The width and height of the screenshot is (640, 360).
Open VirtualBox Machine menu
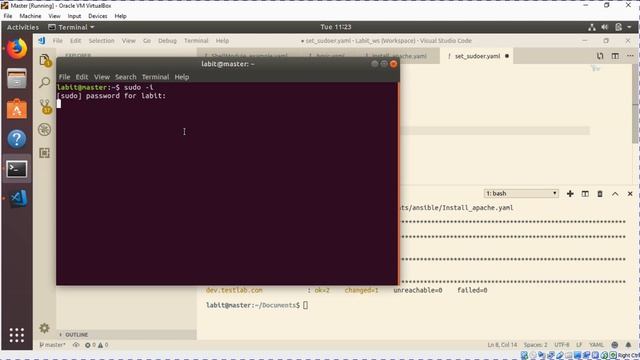pos(30,16)
